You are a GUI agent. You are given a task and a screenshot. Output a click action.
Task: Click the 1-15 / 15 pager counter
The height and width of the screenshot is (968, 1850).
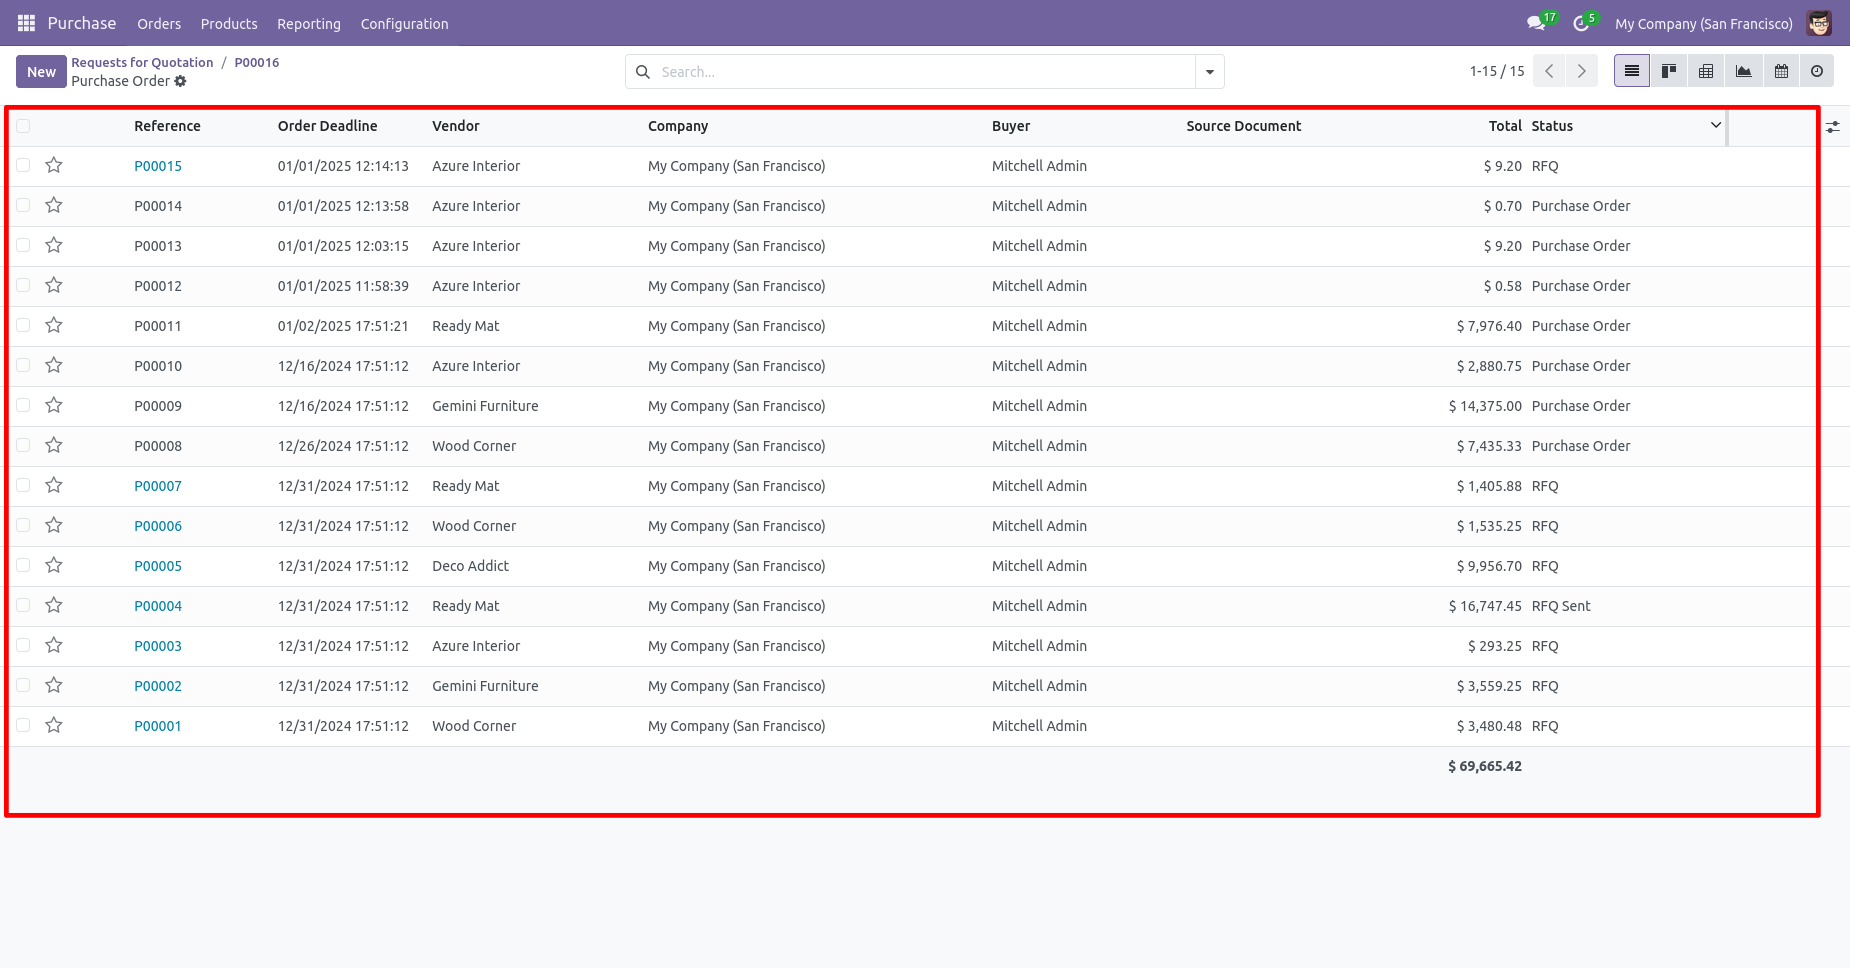1497,71
